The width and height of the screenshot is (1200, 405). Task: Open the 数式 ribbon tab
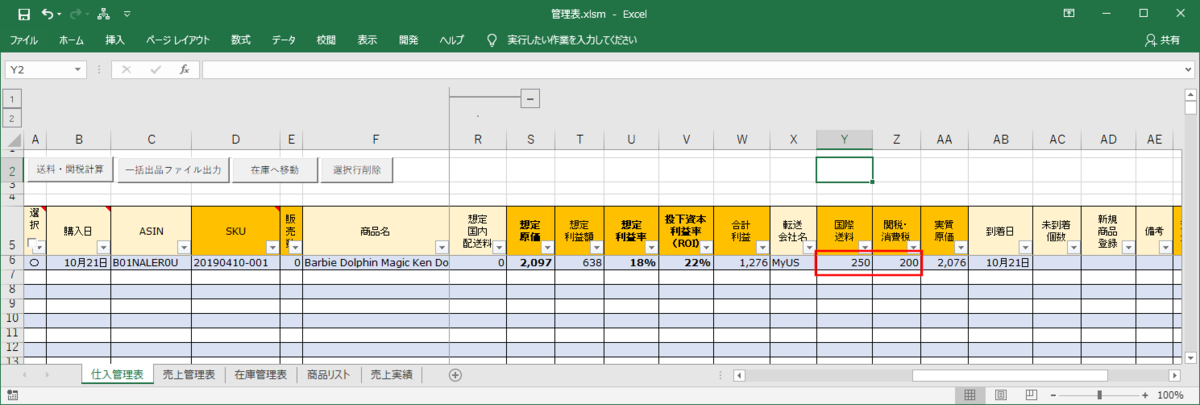240,40
